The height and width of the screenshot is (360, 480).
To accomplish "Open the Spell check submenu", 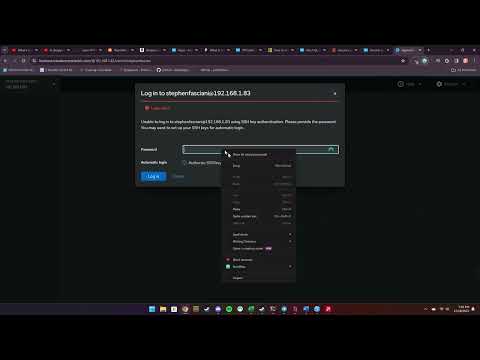I will 259,235.
